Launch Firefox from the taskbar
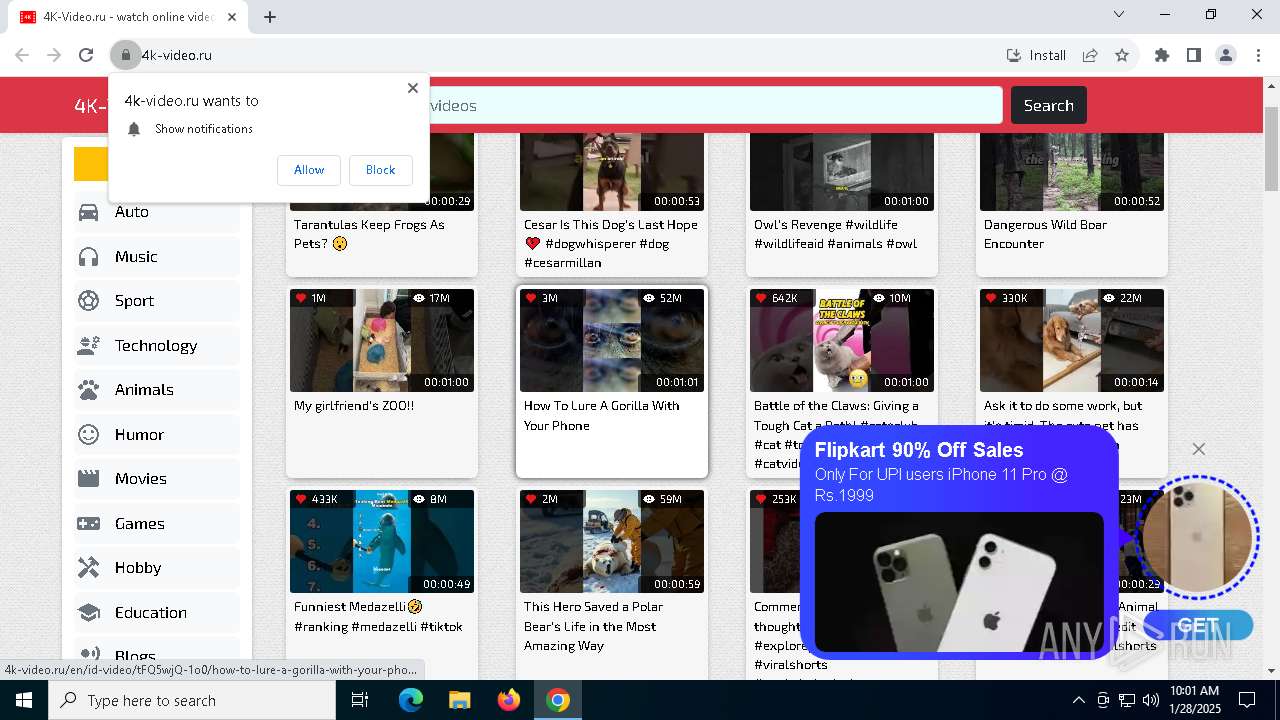1280x720 pixels. click(x=509, y=700)
